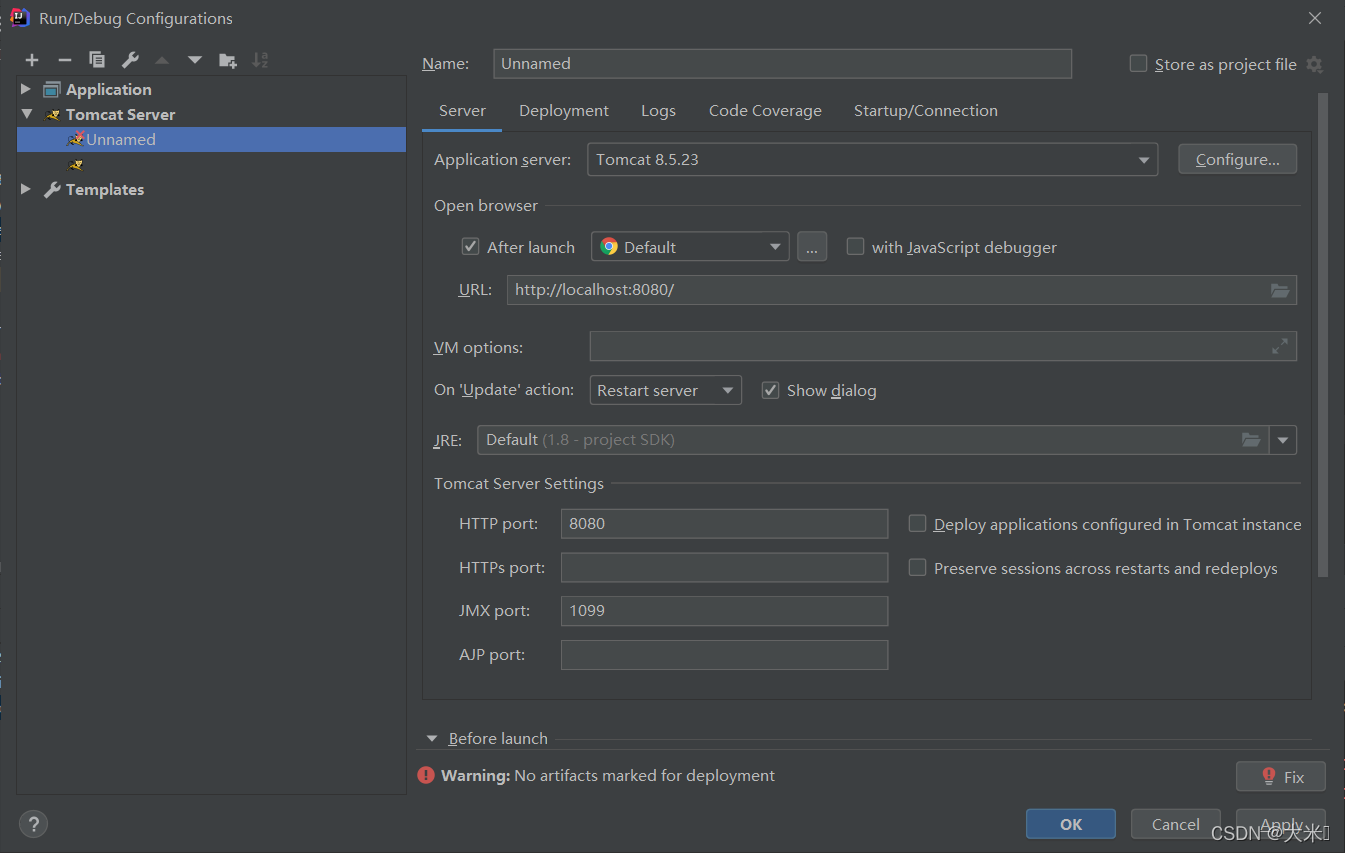Open JRE dropdown arrow
Viewport: 1345px width, 853px height.
click(1283, 440)
